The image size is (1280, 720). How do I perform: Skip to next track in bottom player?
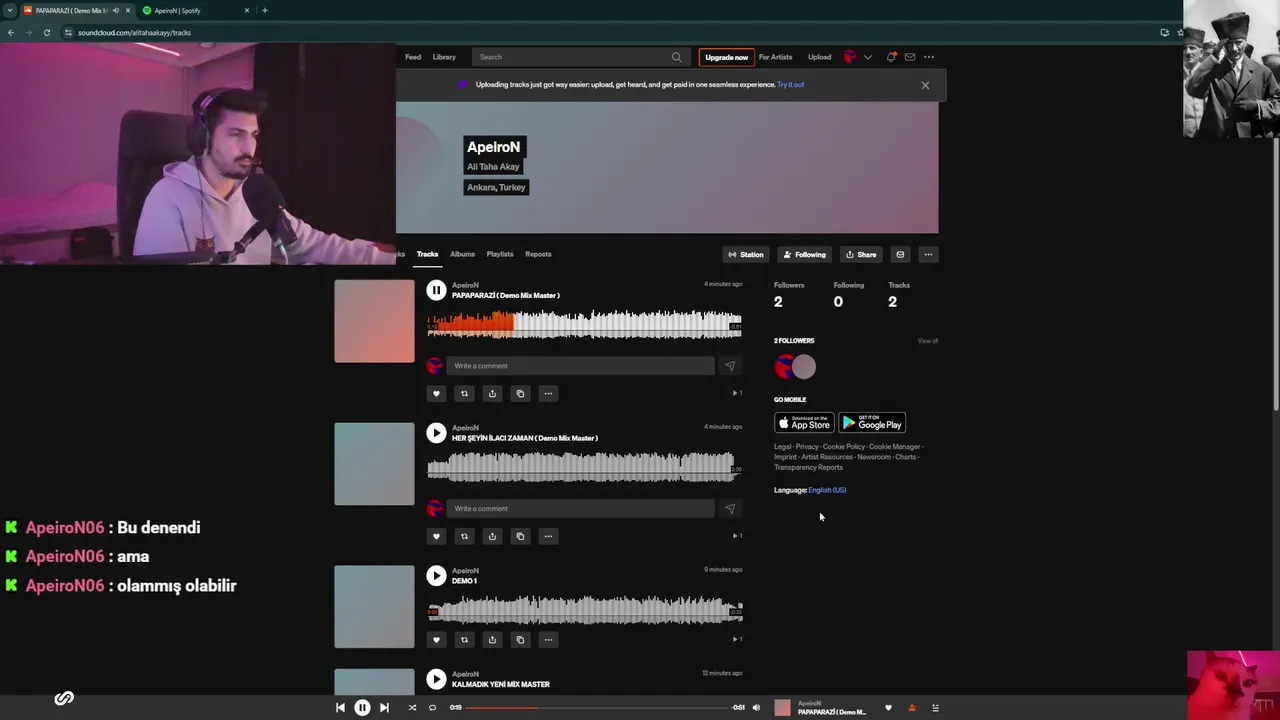[x=384, y=708]
